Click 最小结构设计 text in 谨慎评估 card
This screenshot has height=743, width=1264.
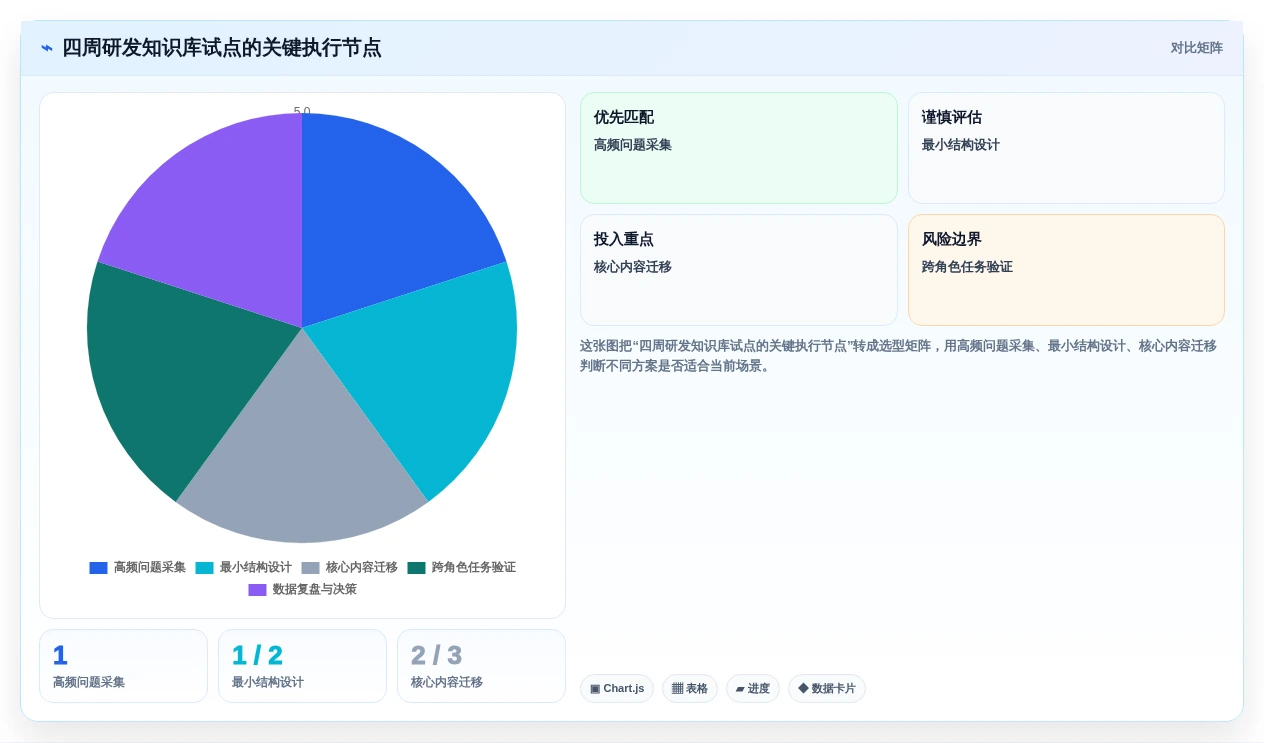coord(961,145)
